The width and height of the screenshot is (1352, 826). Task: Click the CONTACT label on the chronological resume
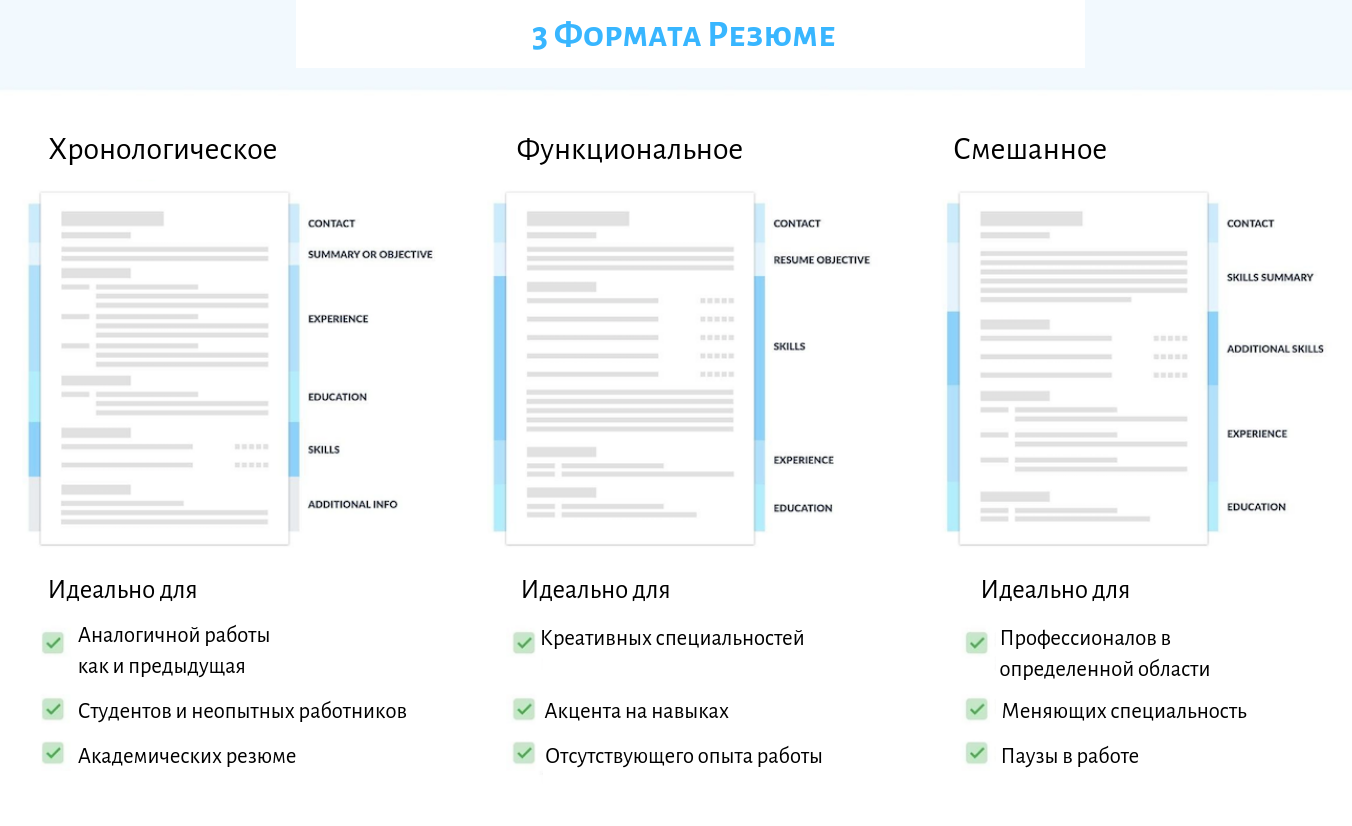[x=331, y=223]
